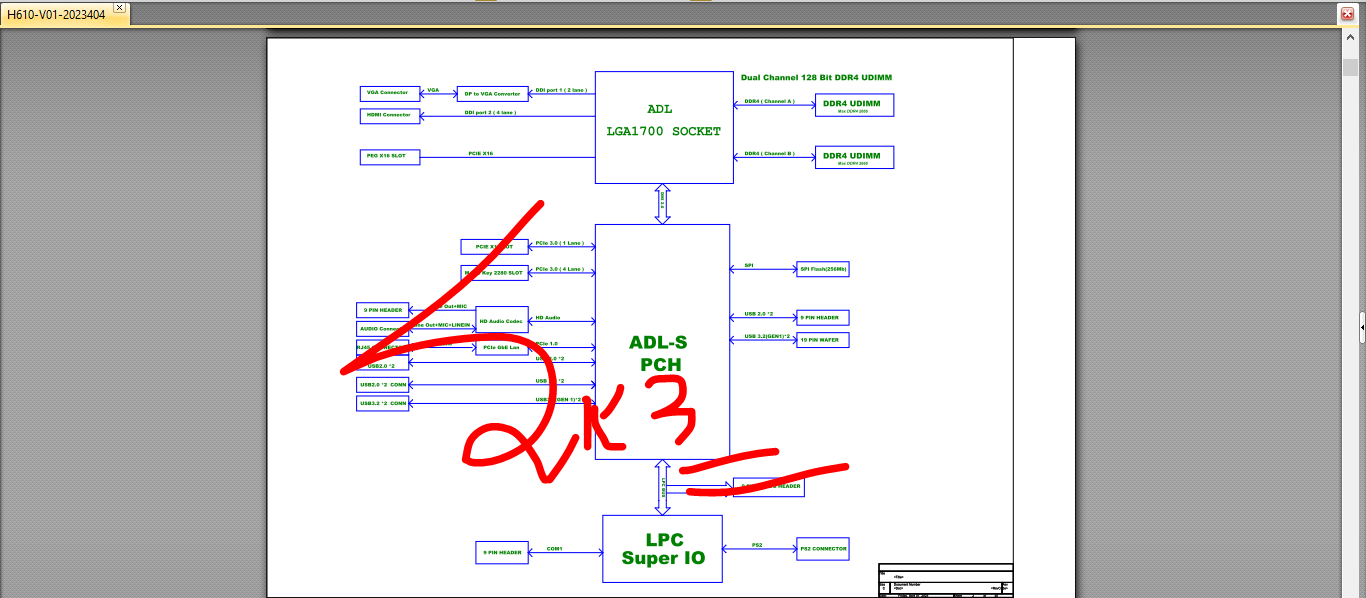
Task: Click the red close icon at top right
Action: [x=1347, y=13]
